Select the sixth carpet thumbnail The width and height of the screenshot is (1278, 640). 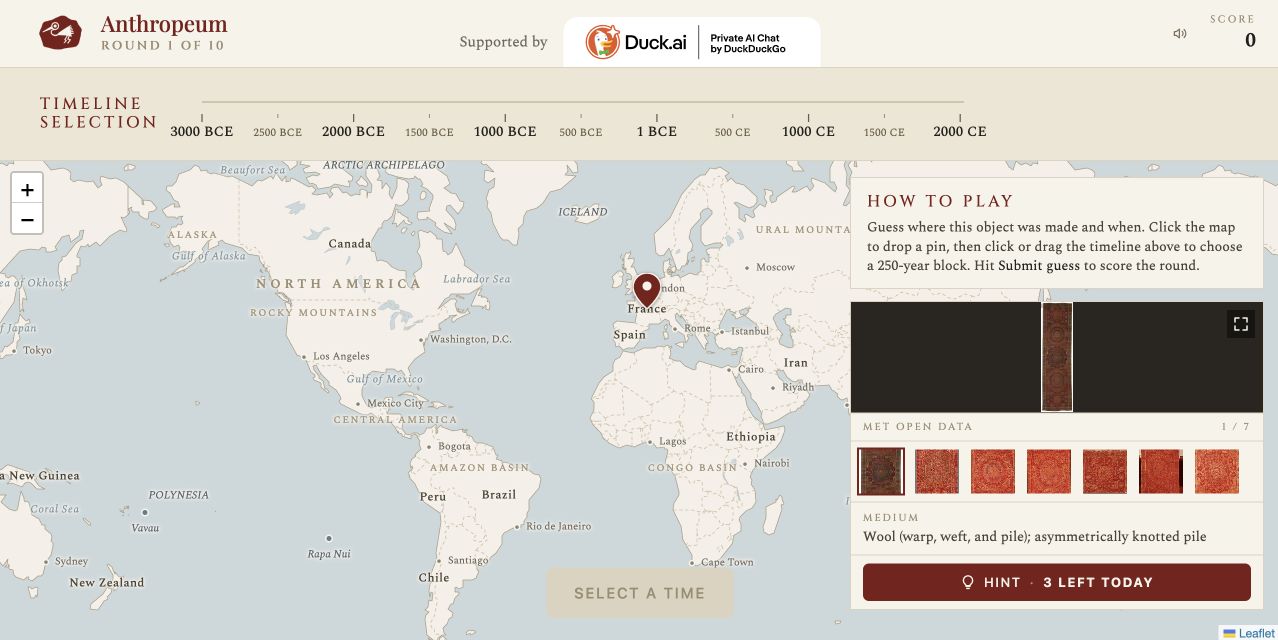[1161, 471]
